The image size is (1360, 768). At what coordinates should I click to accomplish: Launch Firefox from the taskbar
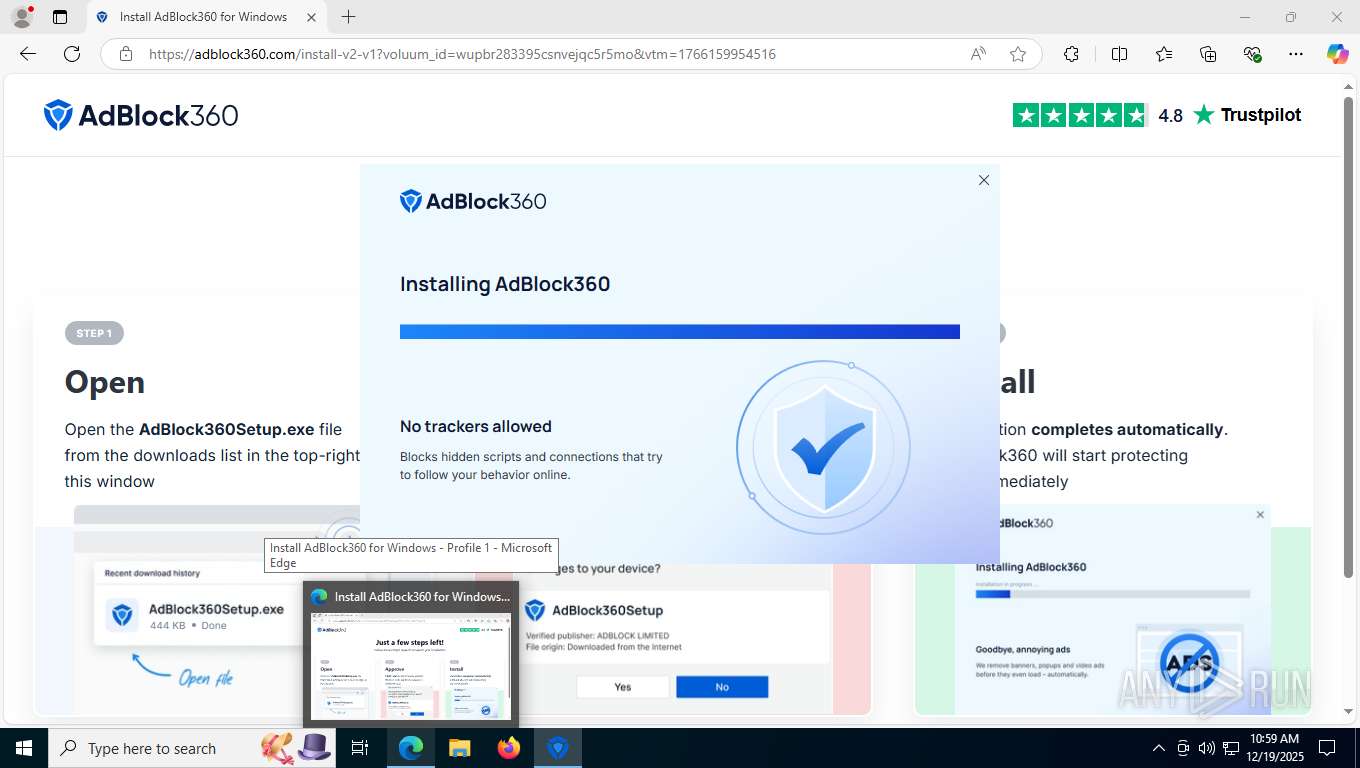pos(509,748)
